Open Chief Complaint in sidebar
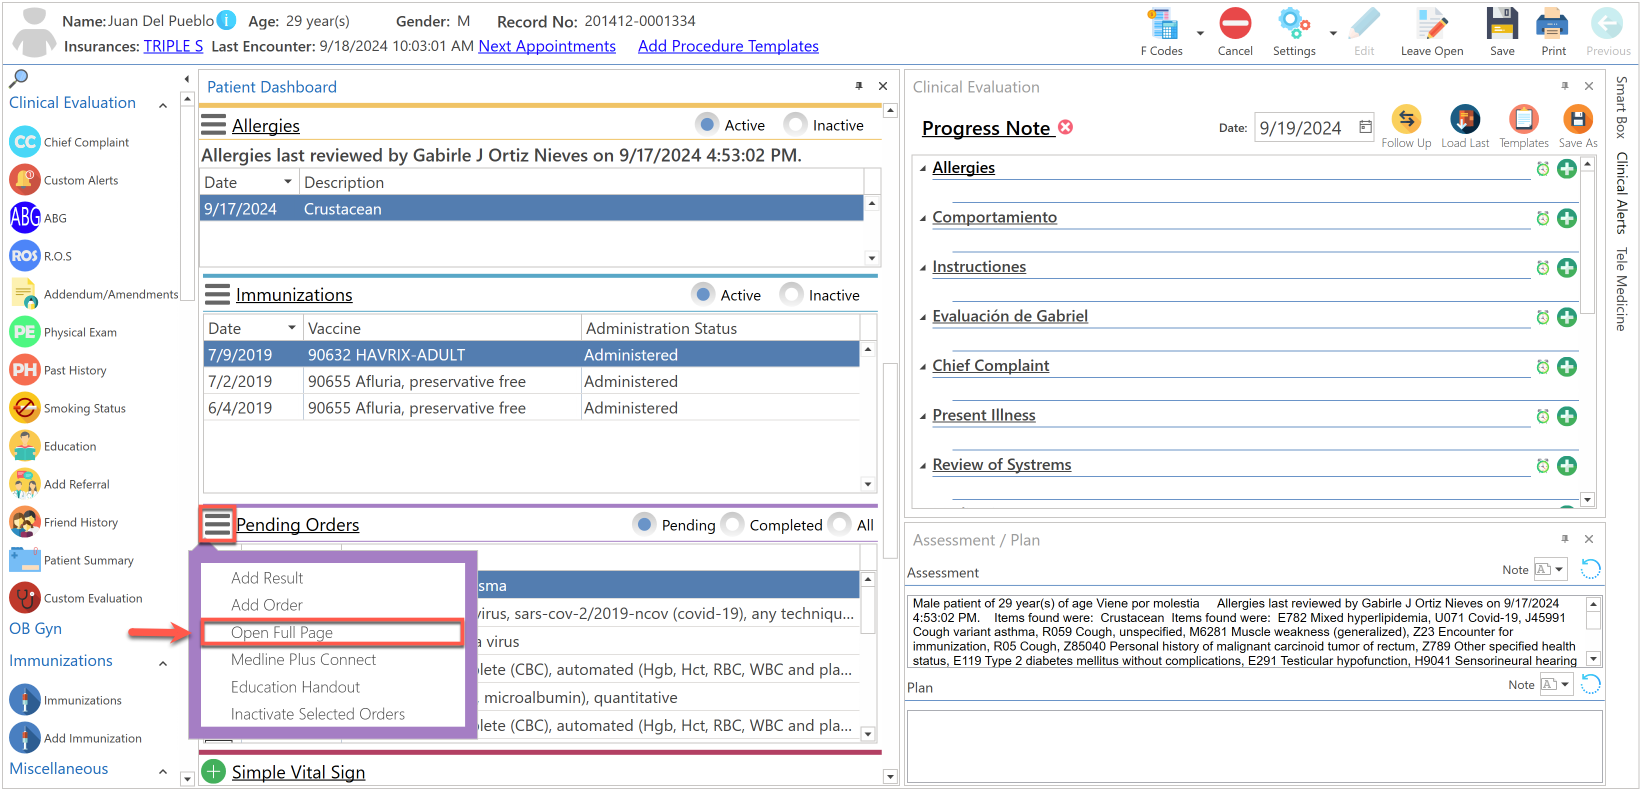This screenshot has height=794, width=1643. point(70,142)
